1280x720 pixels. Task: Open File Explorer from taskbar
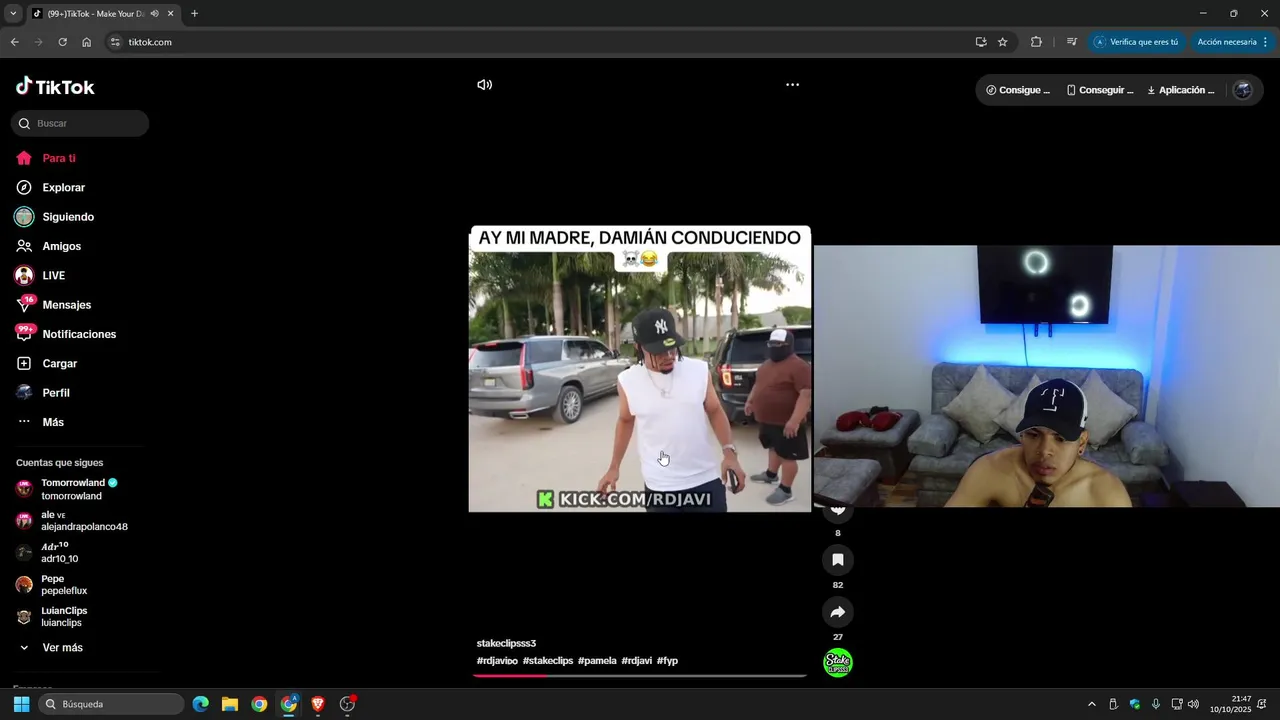coord(230,704)
